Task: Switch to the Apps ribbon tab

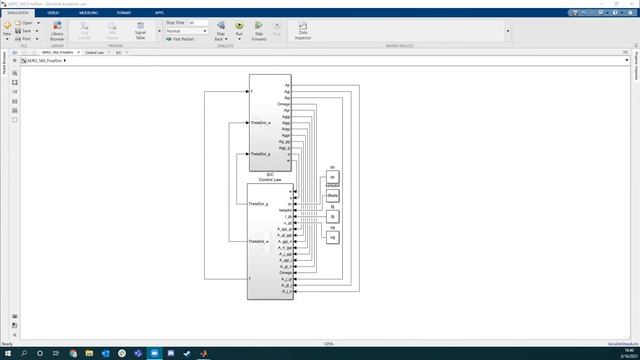Action: pyautogui.click(x=159, y=13)
